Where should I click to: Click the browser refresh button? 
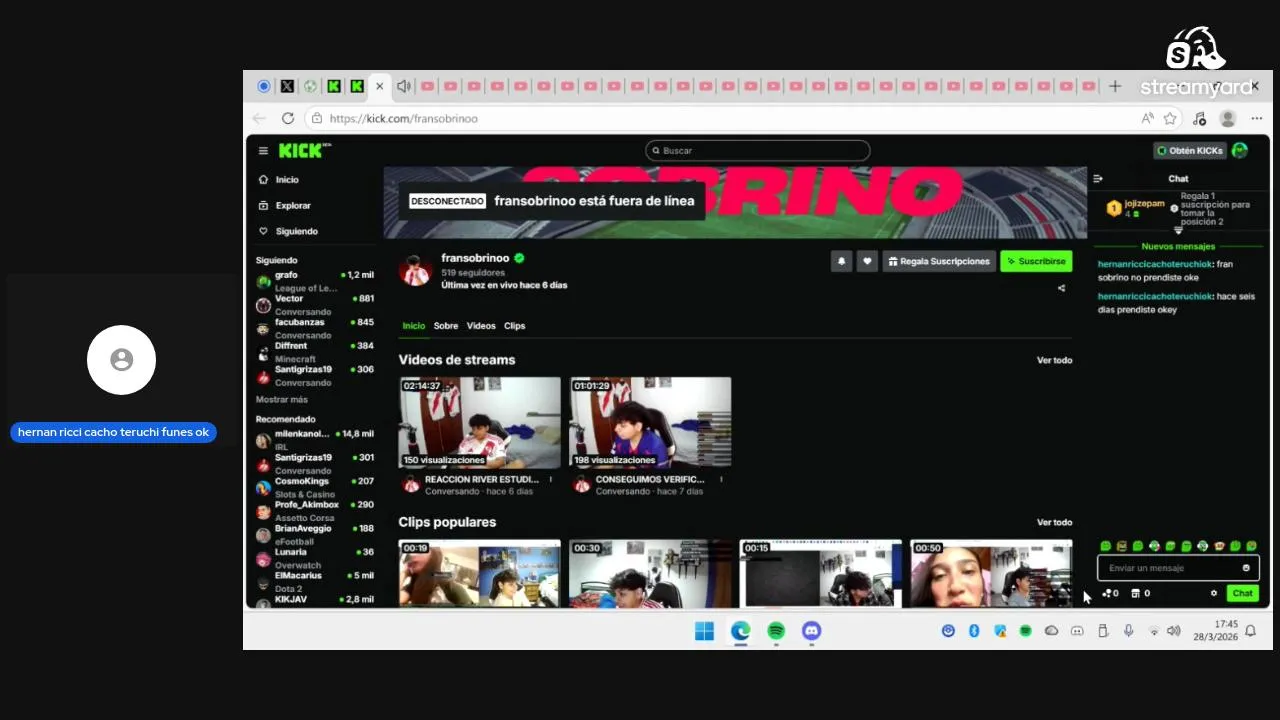[288, 118]
